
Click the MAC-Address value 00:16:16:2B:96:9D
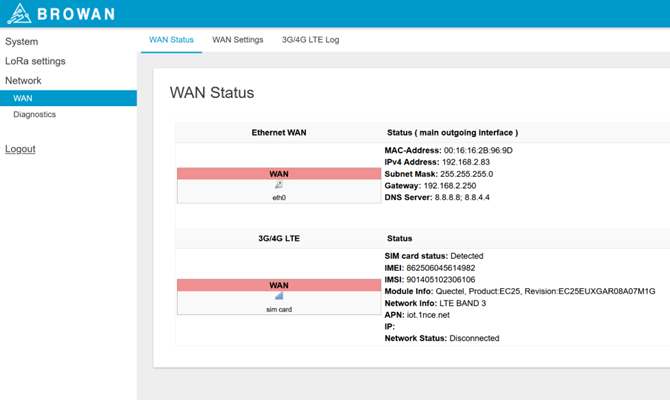(478, 150)
